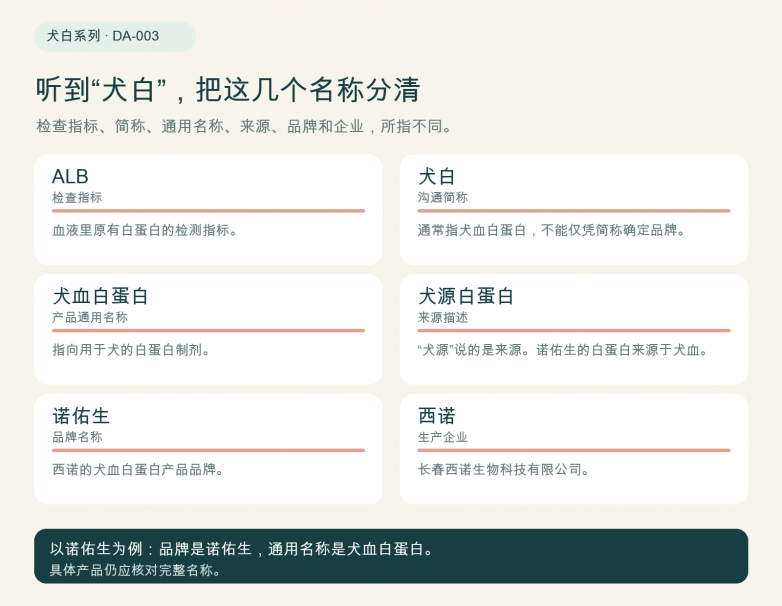The image size is (782, 606).
Task: Click the 犬源白蛋白 card title
Action: pyautogui.click(x=466, y=296)
